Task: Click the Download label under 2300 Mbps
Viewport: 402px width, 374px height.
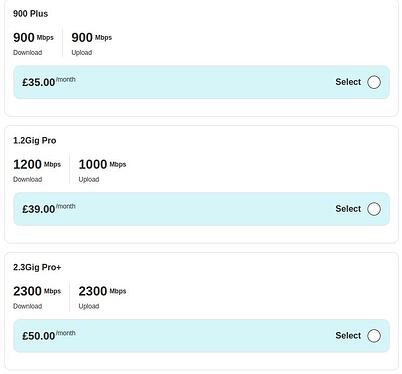Action: [x=27, y=306]
